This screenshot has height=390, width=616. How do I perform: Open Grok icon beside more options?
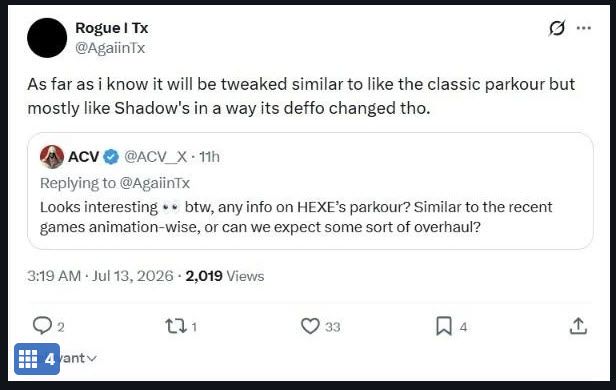pyautogui.click(x=557, y=28)
